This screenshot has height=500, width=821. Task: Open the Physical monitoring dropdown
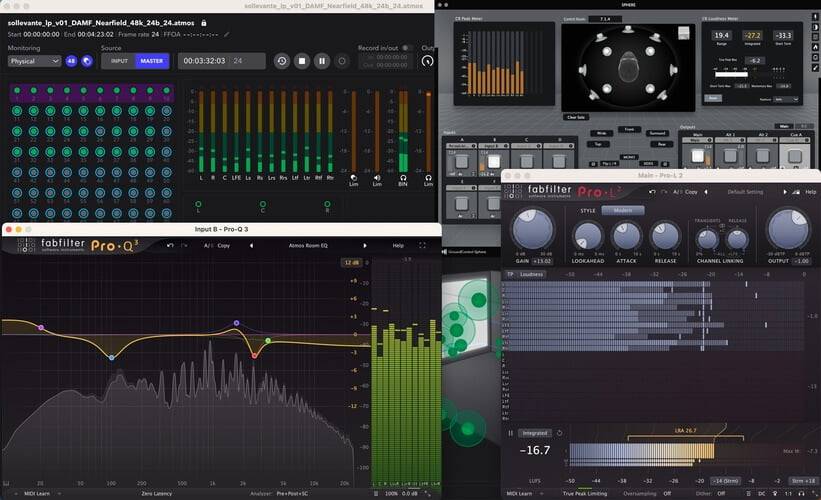[35, 61]
